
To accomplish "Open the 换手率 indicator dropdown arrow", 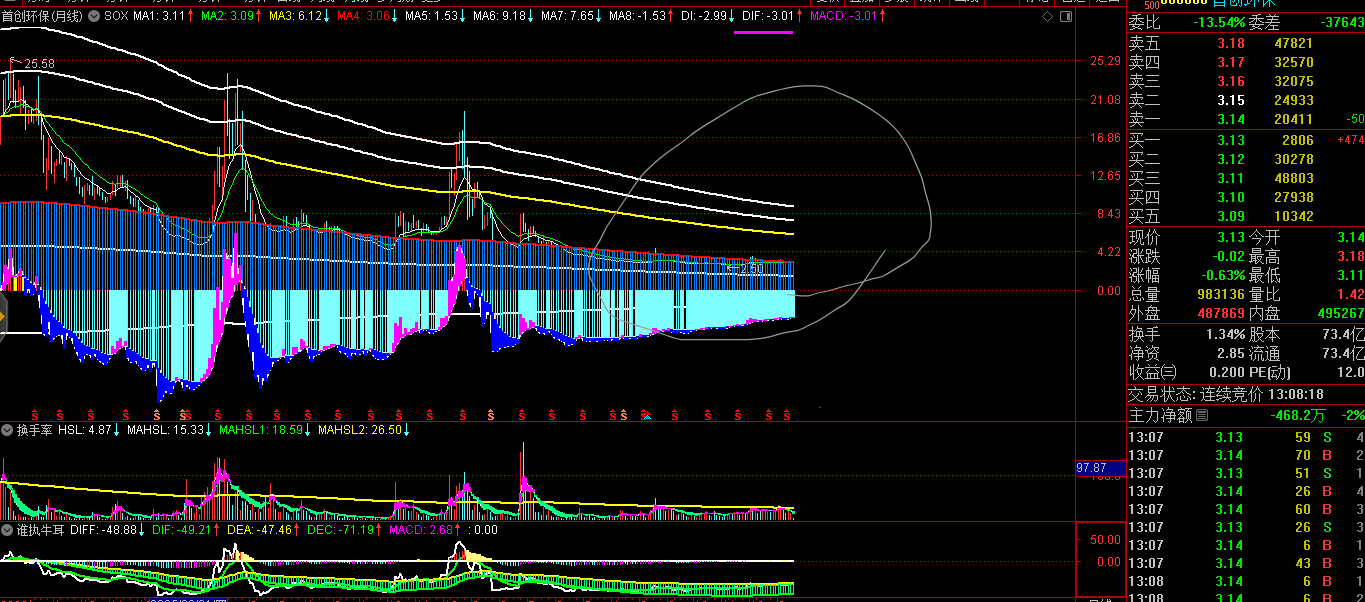I will (x=8, y=430).
